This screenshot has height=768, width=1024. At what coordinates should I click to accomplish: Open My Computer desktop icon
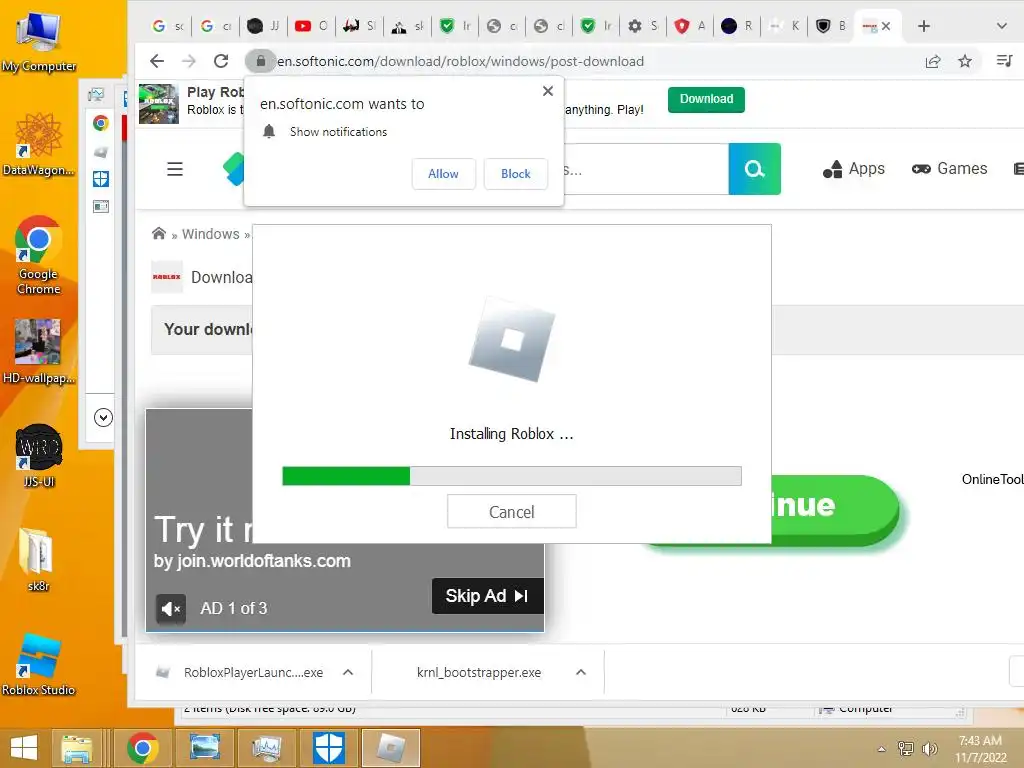[39, 42]
